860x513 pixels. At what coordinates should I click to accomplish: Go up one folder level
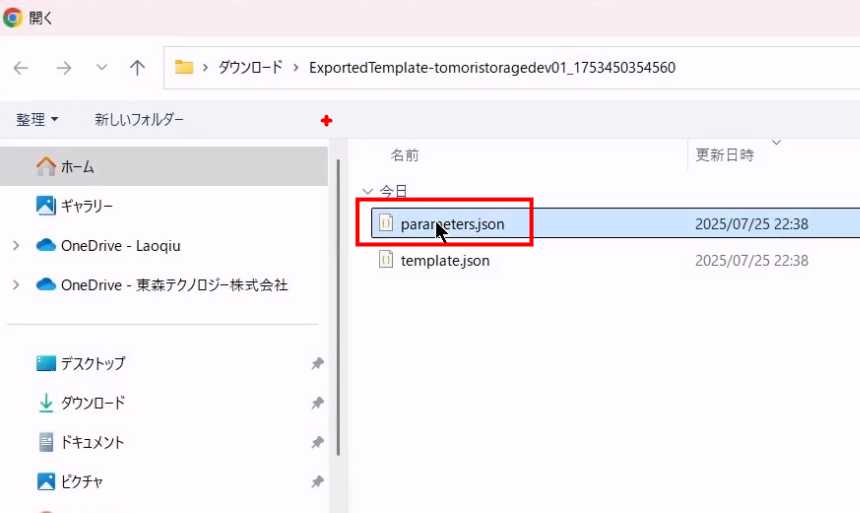138,68
